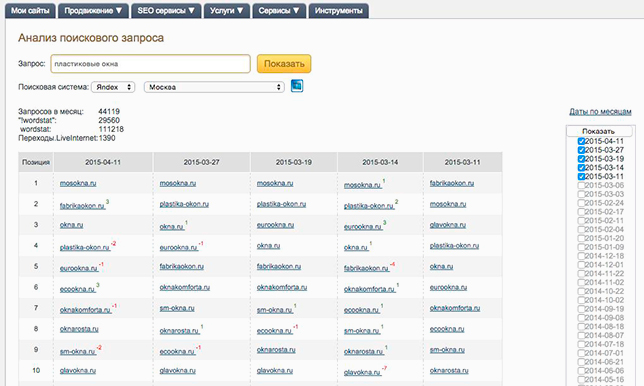Select the Переходы.LiveInternet value 1390

tap(107, 138)
